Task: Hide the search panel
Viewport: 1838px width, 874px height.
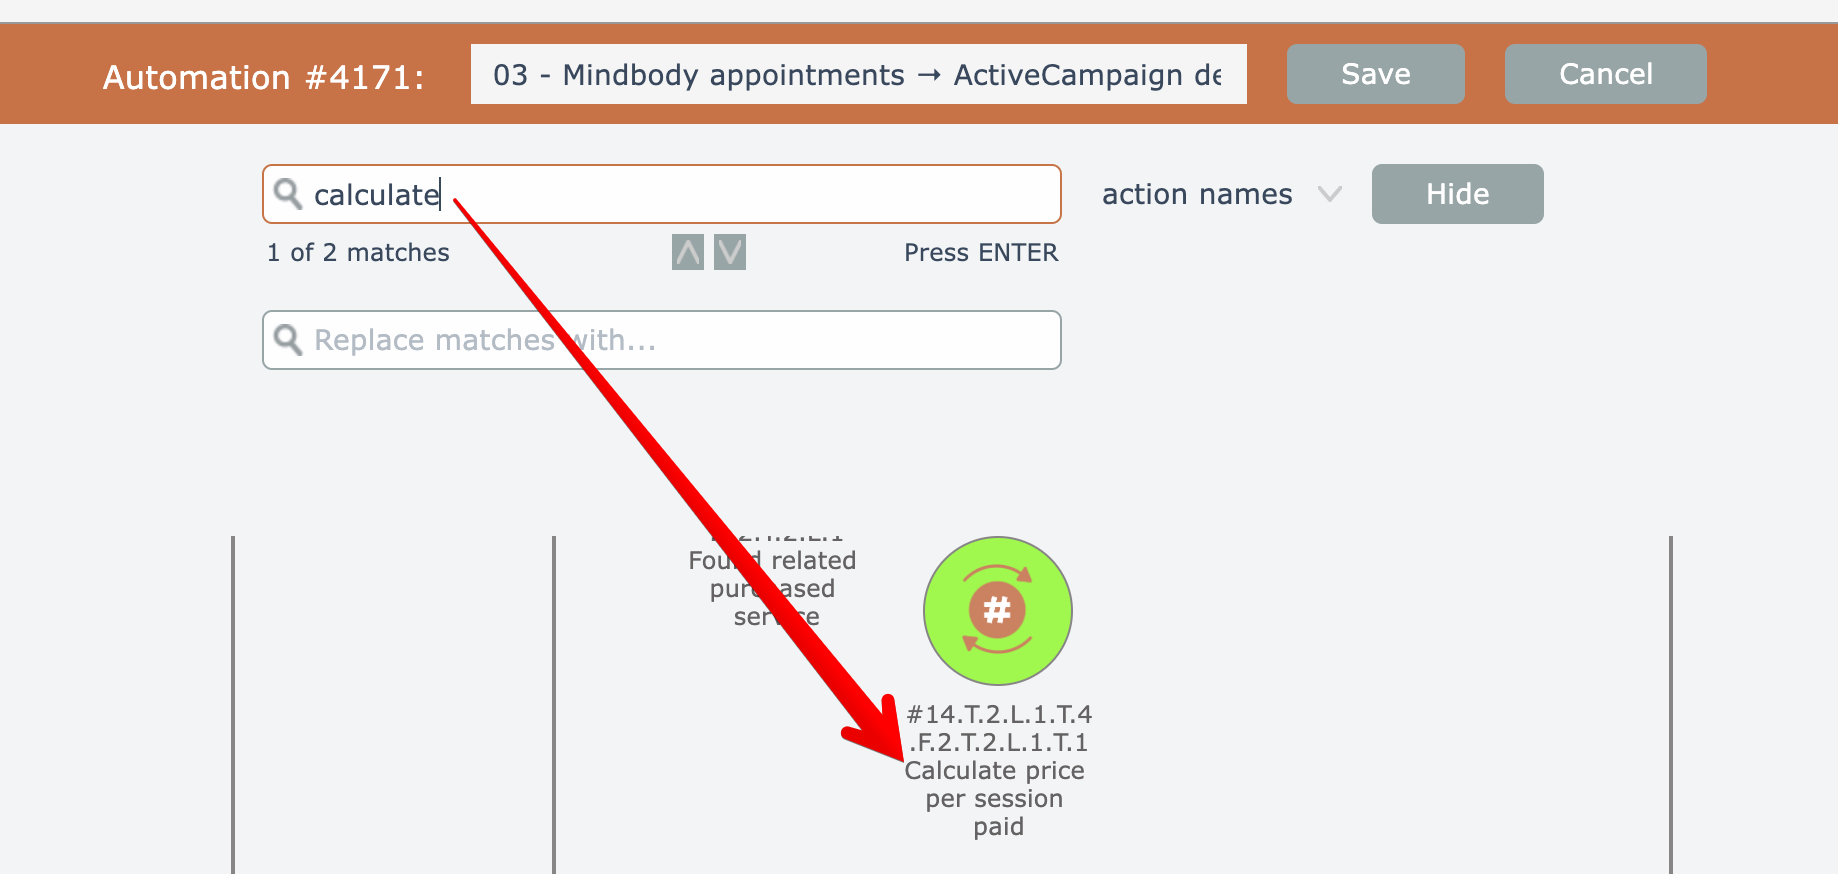Action: 1457,194
